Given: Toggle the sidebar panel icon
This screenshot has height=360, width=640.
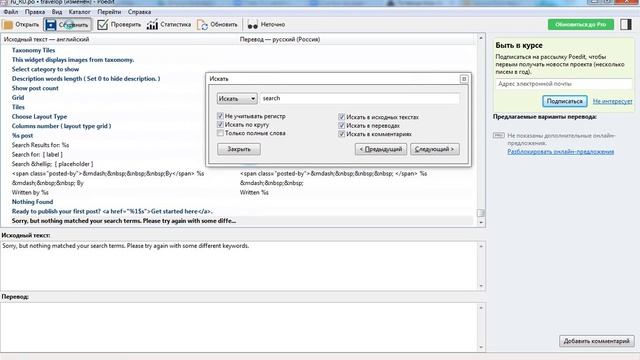Looking at the screenshot, I should click(x=626, y=24).
